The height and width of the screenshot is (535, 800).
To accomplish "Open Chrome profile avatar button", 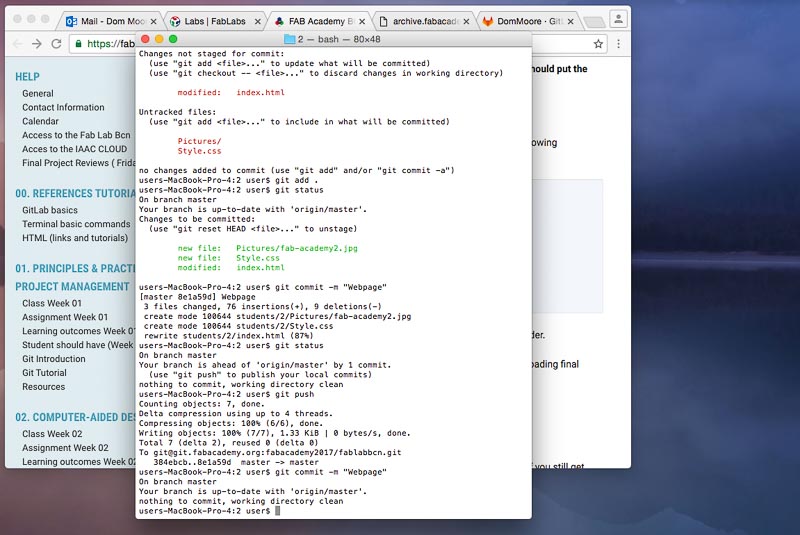I will click(618, 19).
